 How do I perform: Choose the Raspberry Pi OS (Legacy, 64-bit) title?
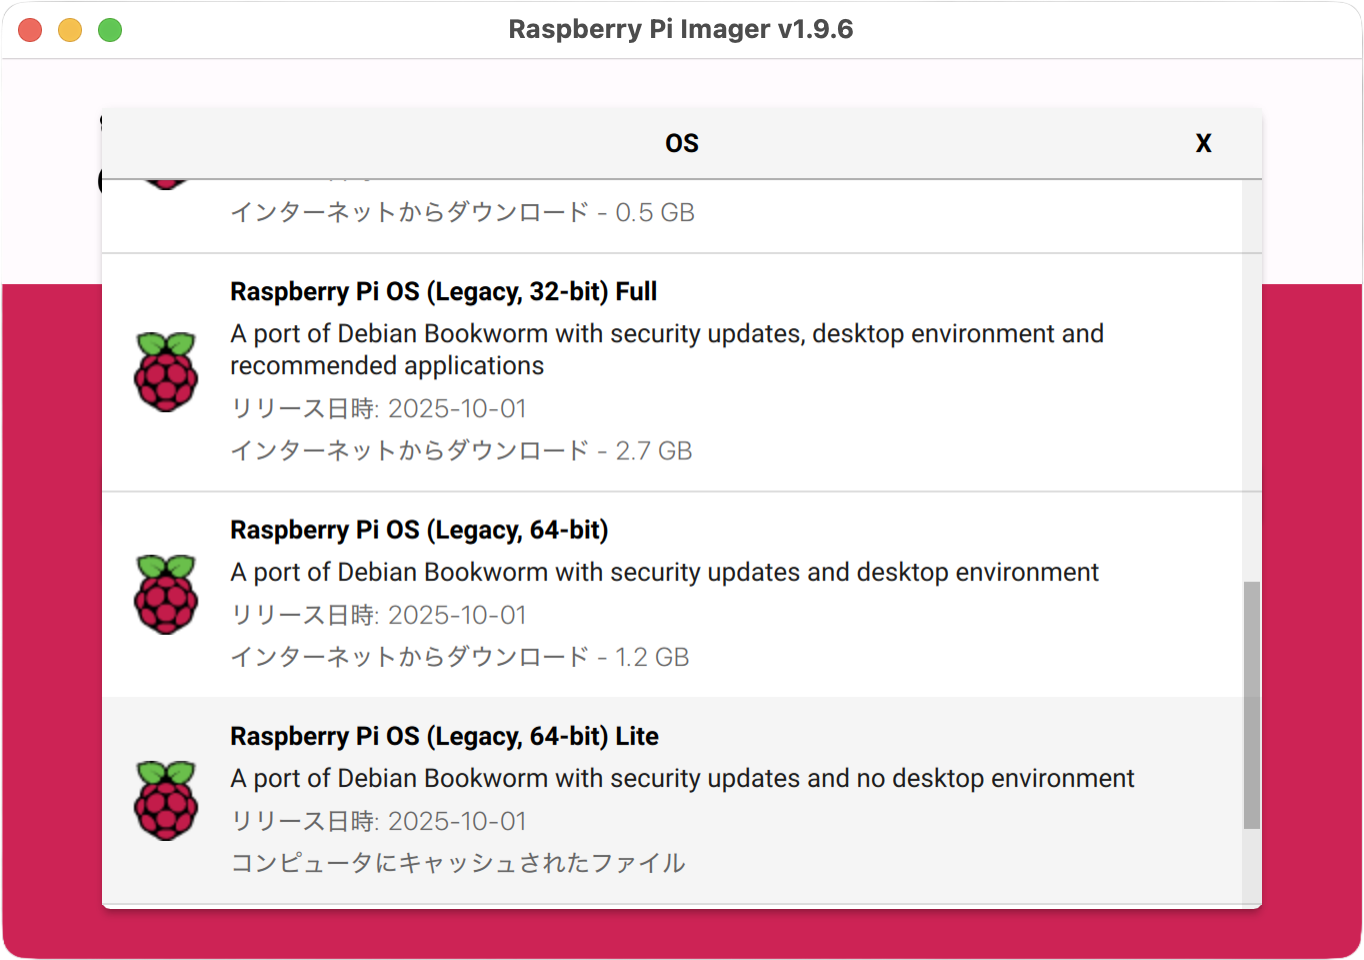point(419,530)
